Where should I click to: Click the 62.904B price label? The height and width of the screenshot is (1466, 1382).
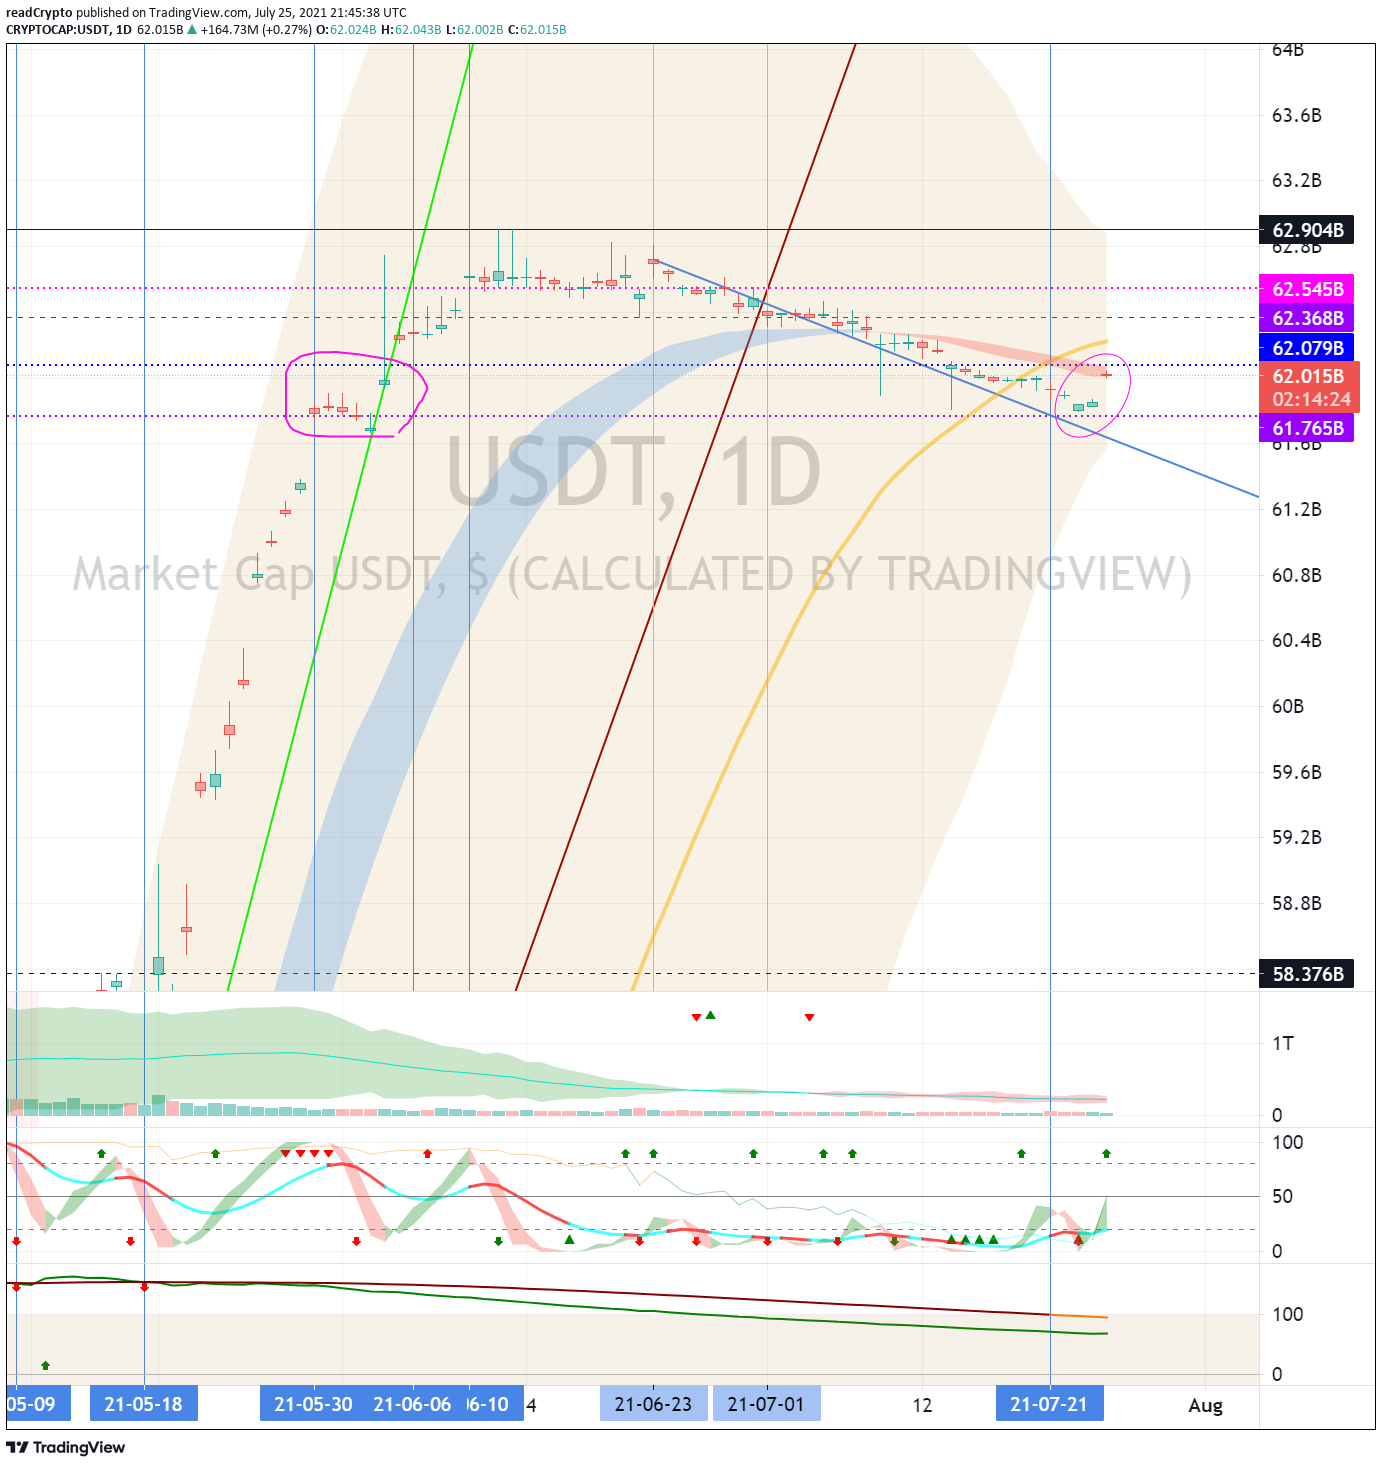pos(1306,230)
